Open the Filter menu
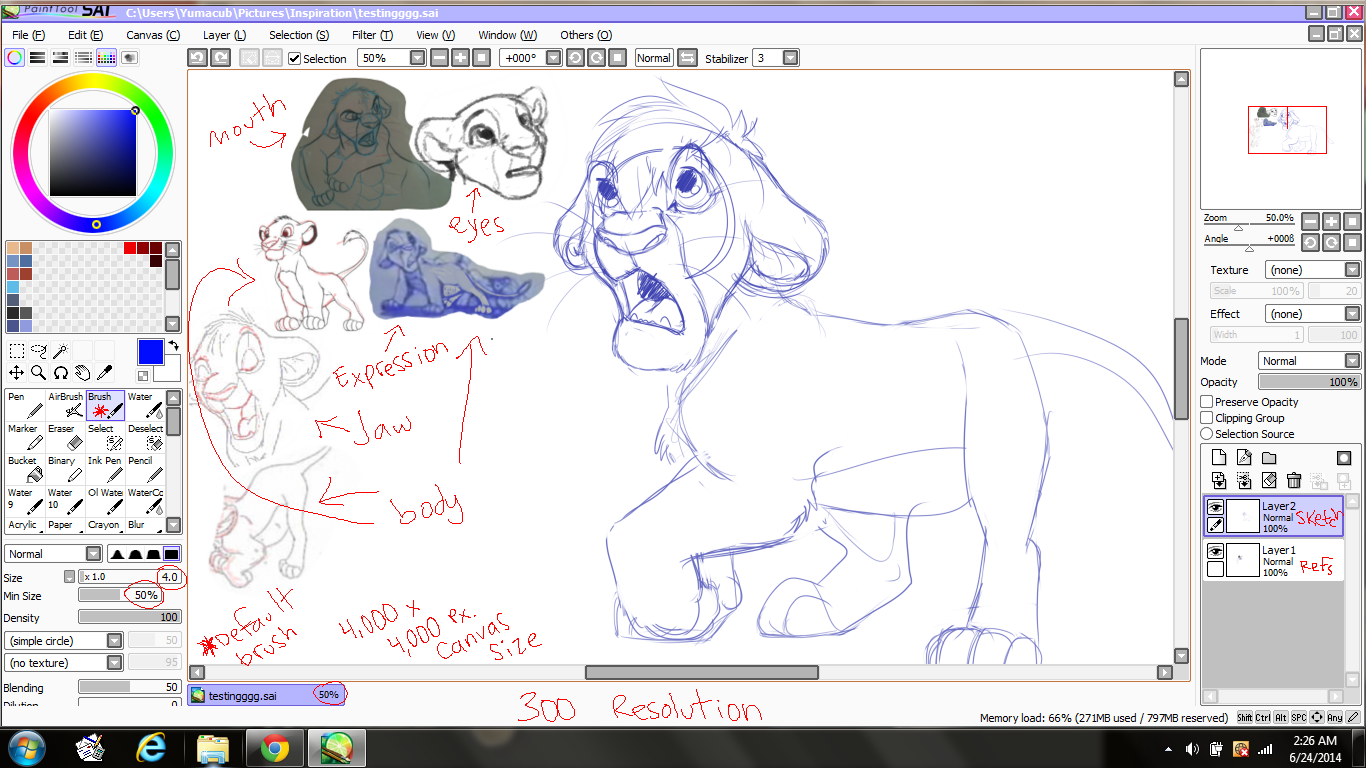This screenshot has width=1366, height=768. pos(372,35)
